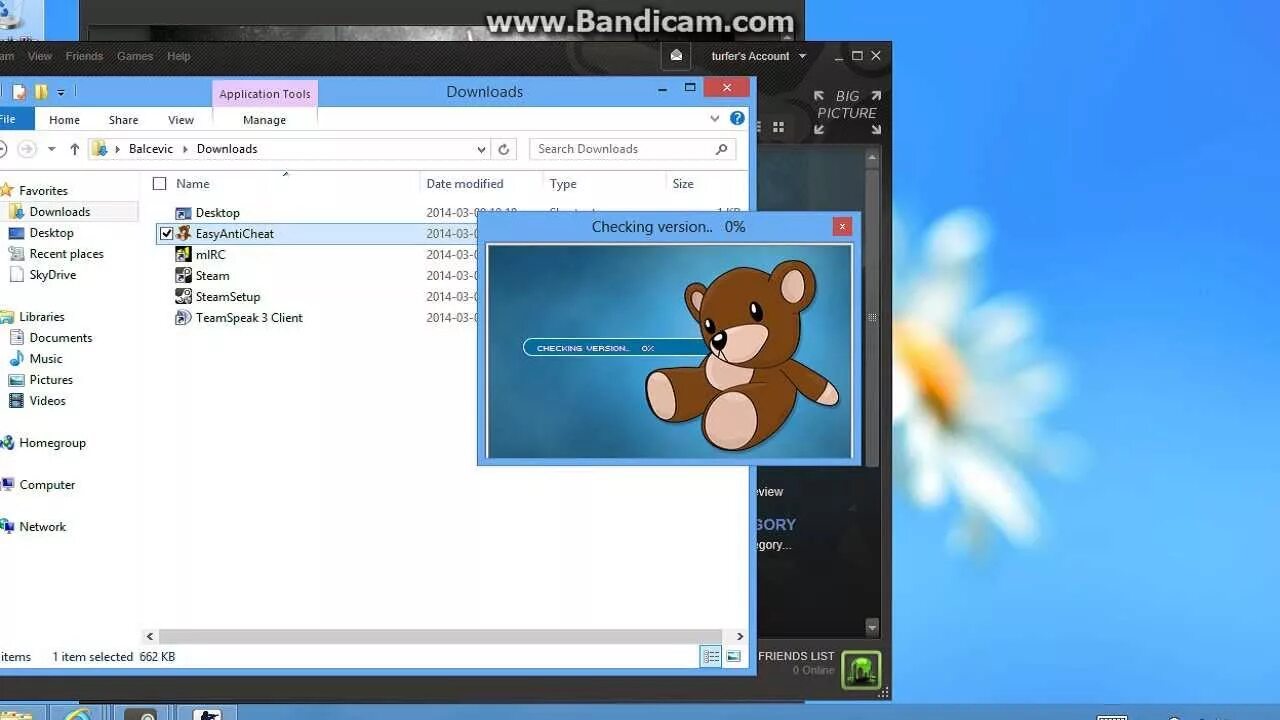Select the Desktop shortcut in file list
Screen dimensions: 1280x720
(x=217, y=212)
